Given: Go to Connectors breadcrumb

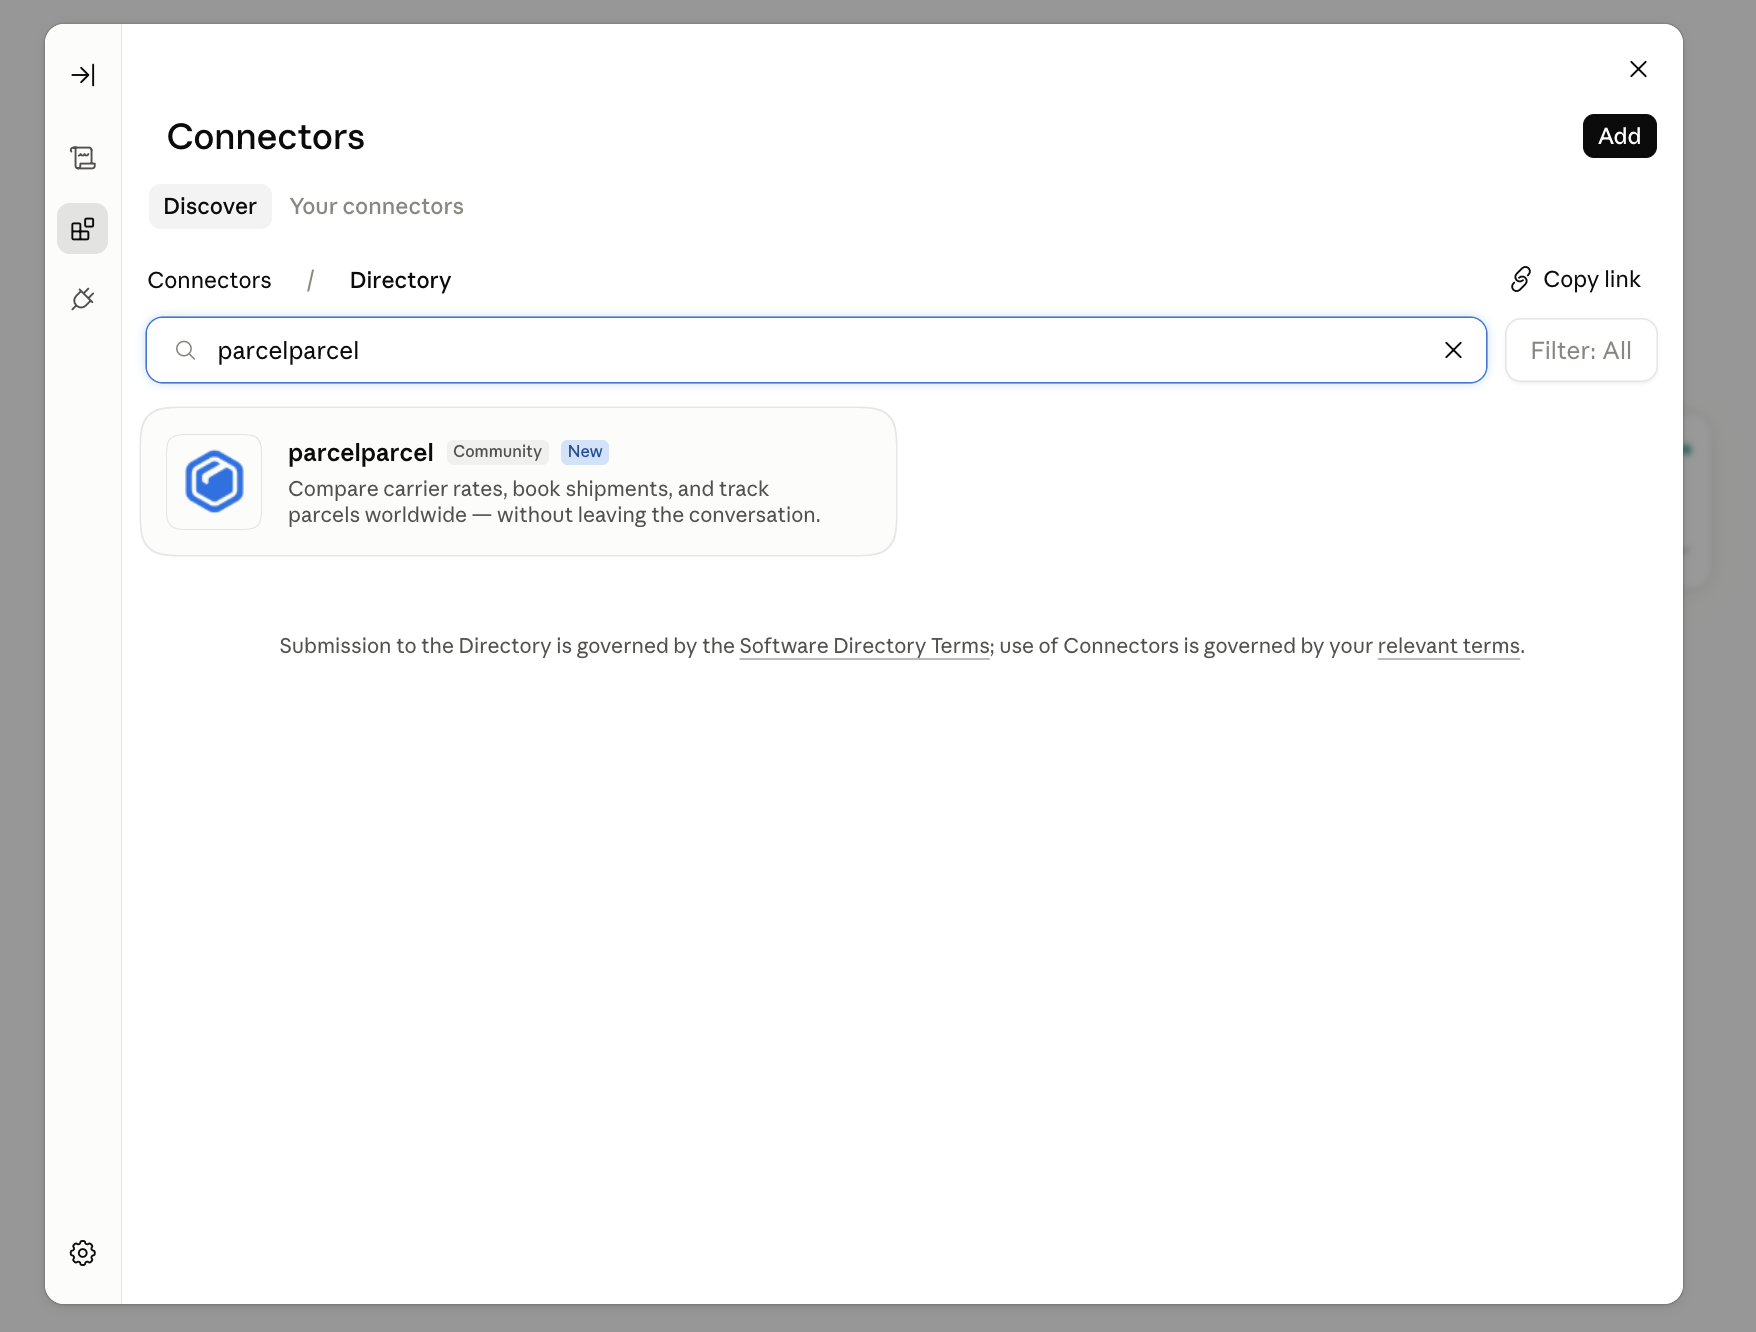Looking at the screenshot, I should 209,280.
